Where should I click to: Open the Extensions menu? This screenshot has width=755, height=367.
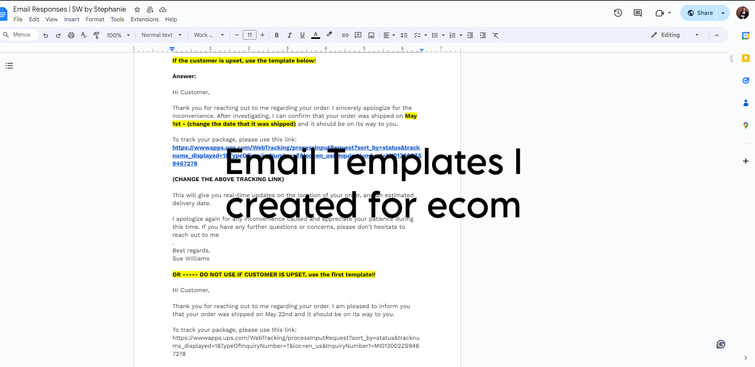[144, 20]
